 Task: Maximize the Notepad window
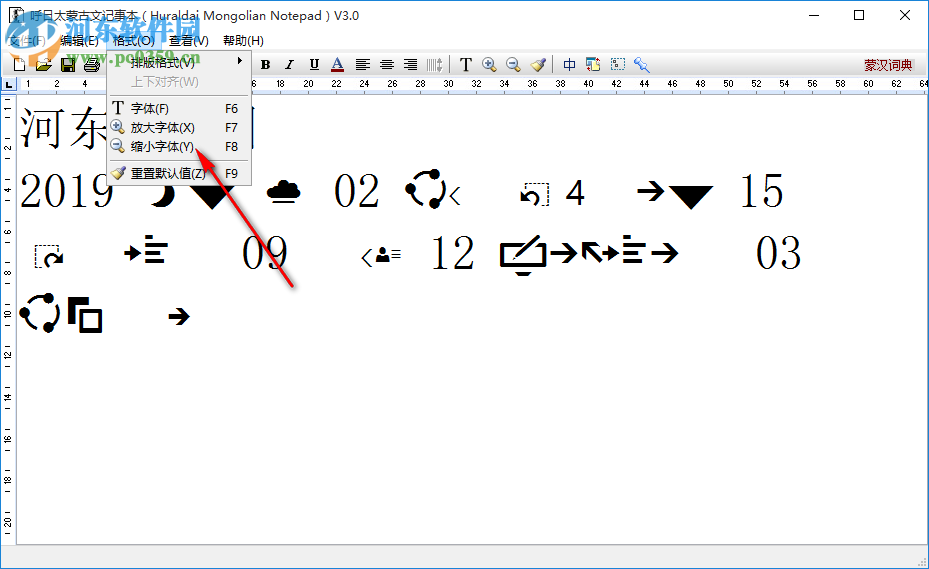tap(859, 15)
